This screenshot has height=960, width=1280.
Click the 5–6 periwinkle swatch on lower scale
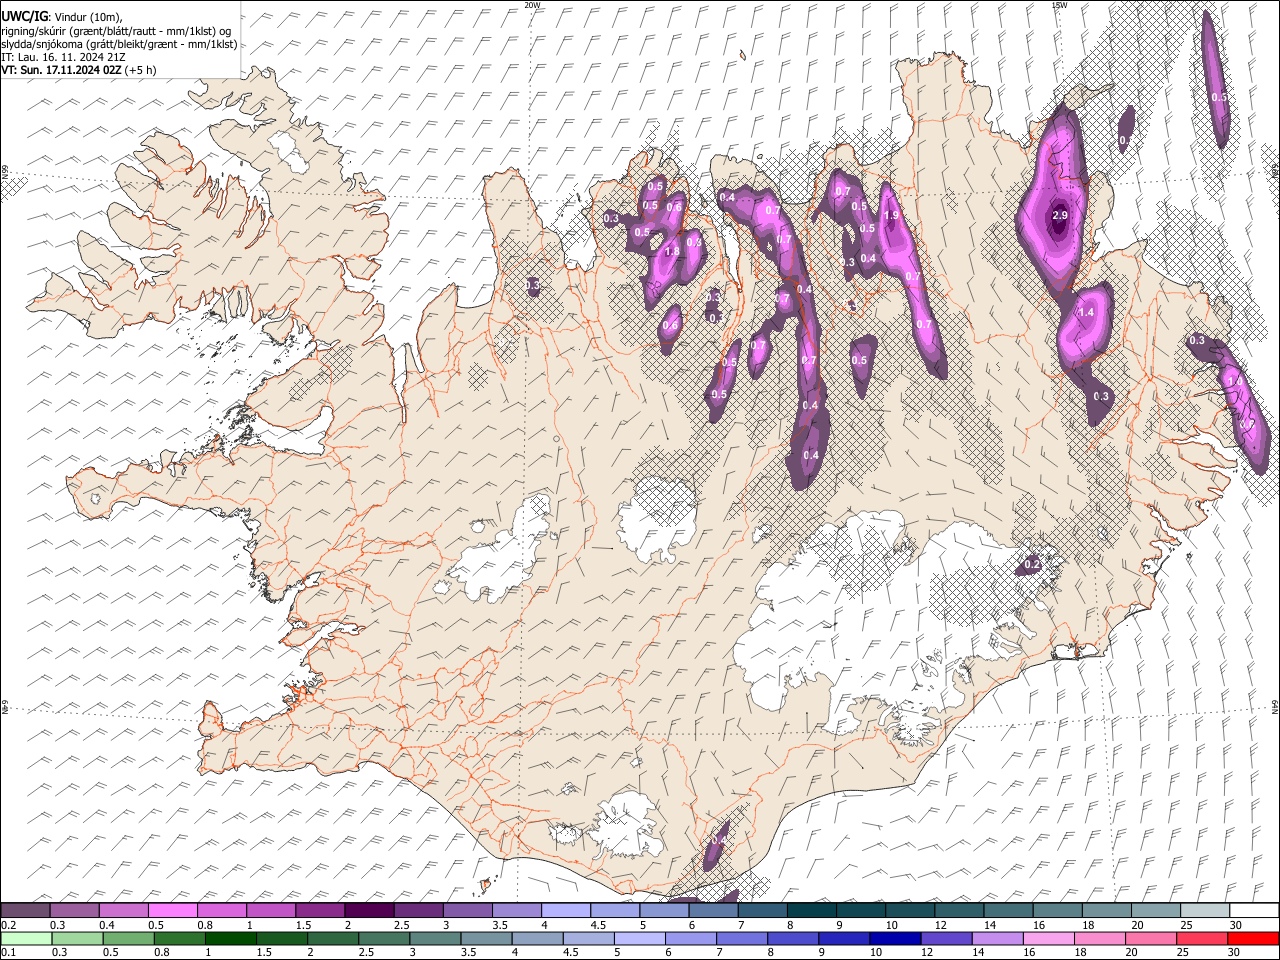[640, 938]
